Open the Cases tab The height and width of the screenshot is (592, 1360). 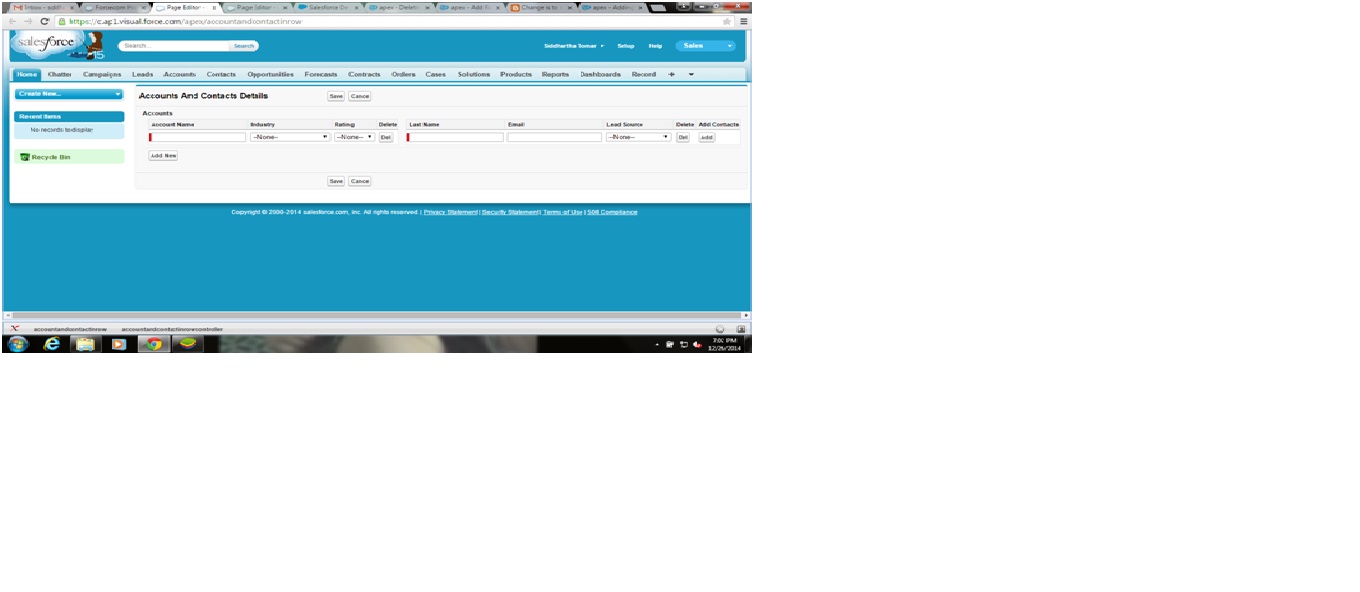436,74
